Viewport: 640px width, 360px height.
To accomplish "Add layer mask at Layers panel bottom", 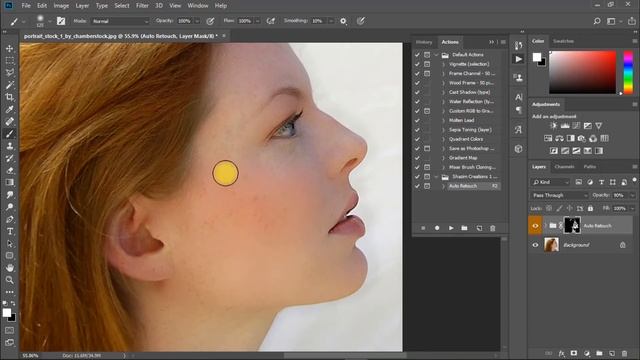I will coord(574,353).
